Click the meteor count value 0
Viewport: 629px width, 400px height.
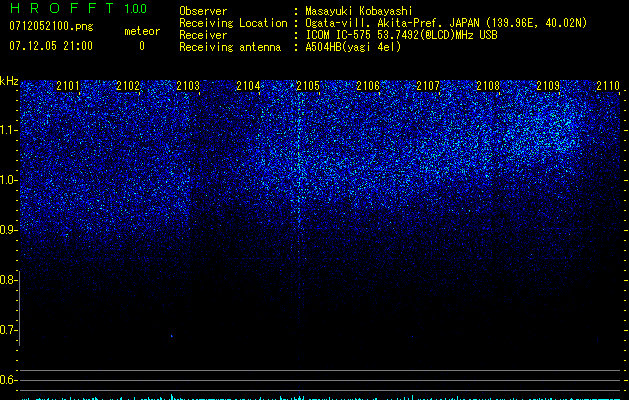click(142, 46)
